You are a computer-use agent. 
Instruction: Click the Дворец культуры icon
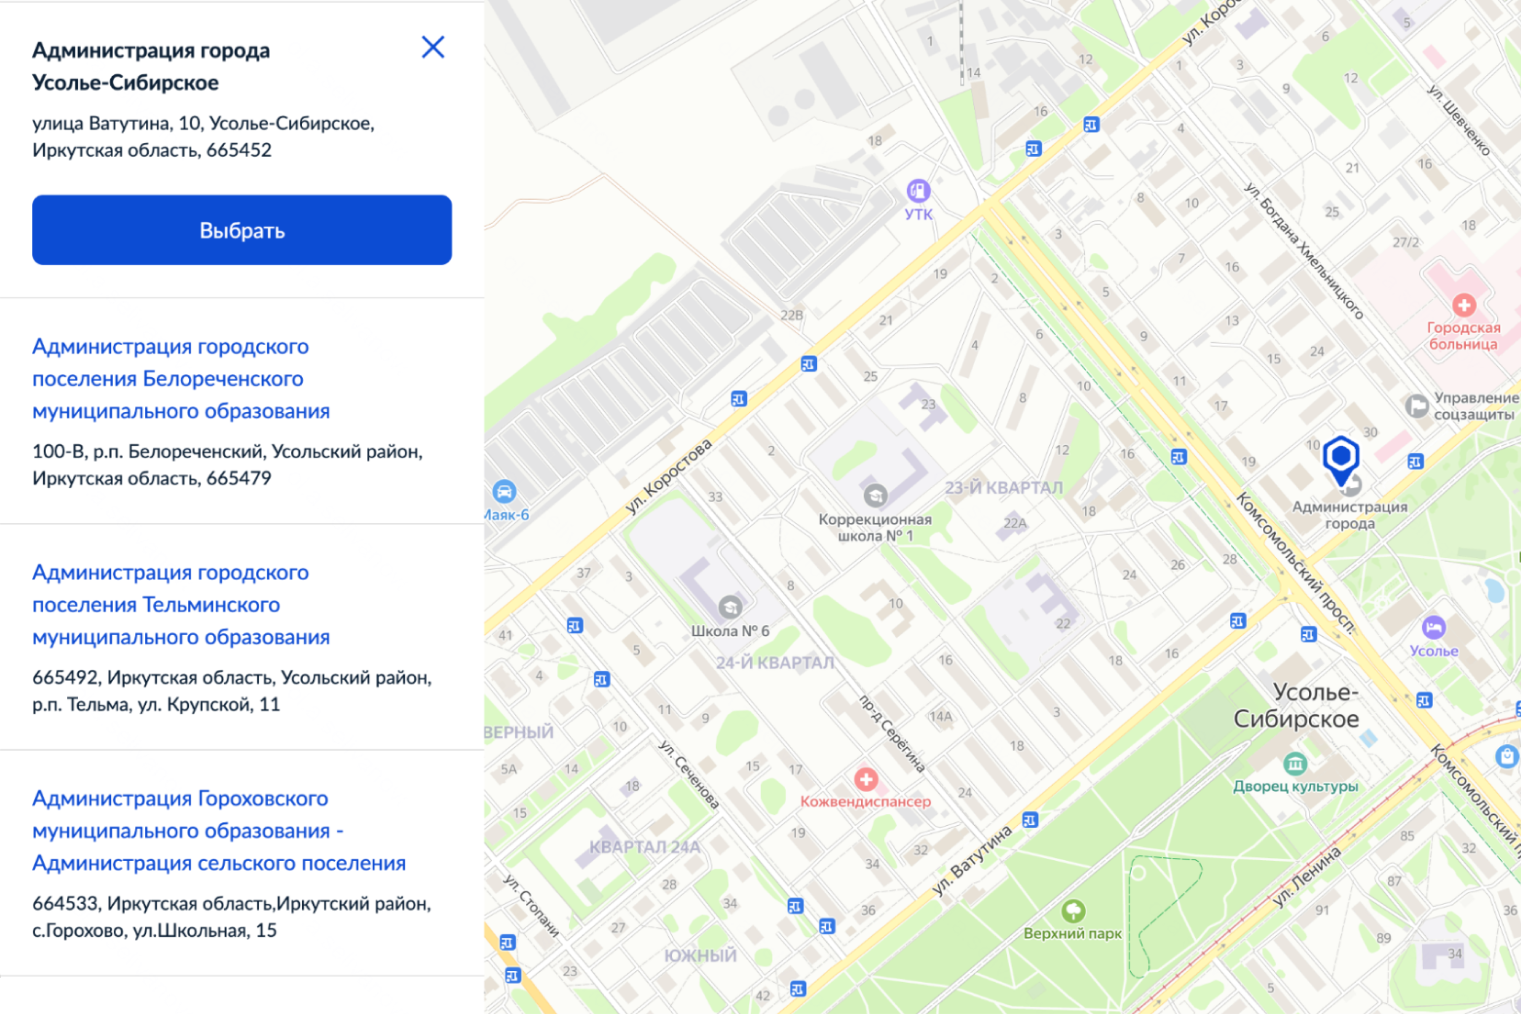pos(1296,764)
